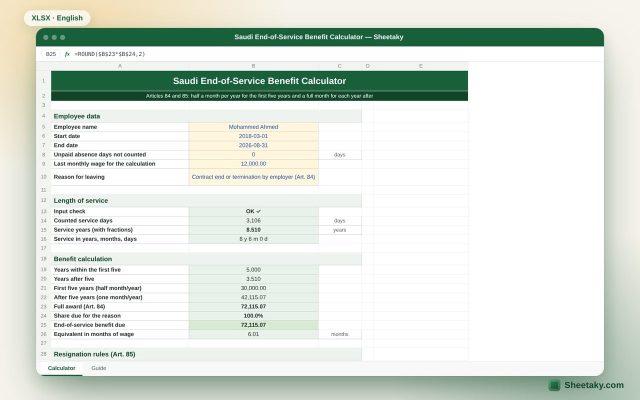Screen dimensions: 640x400
Task: Select the Full award (Art. 84) label
Action: 120,307
